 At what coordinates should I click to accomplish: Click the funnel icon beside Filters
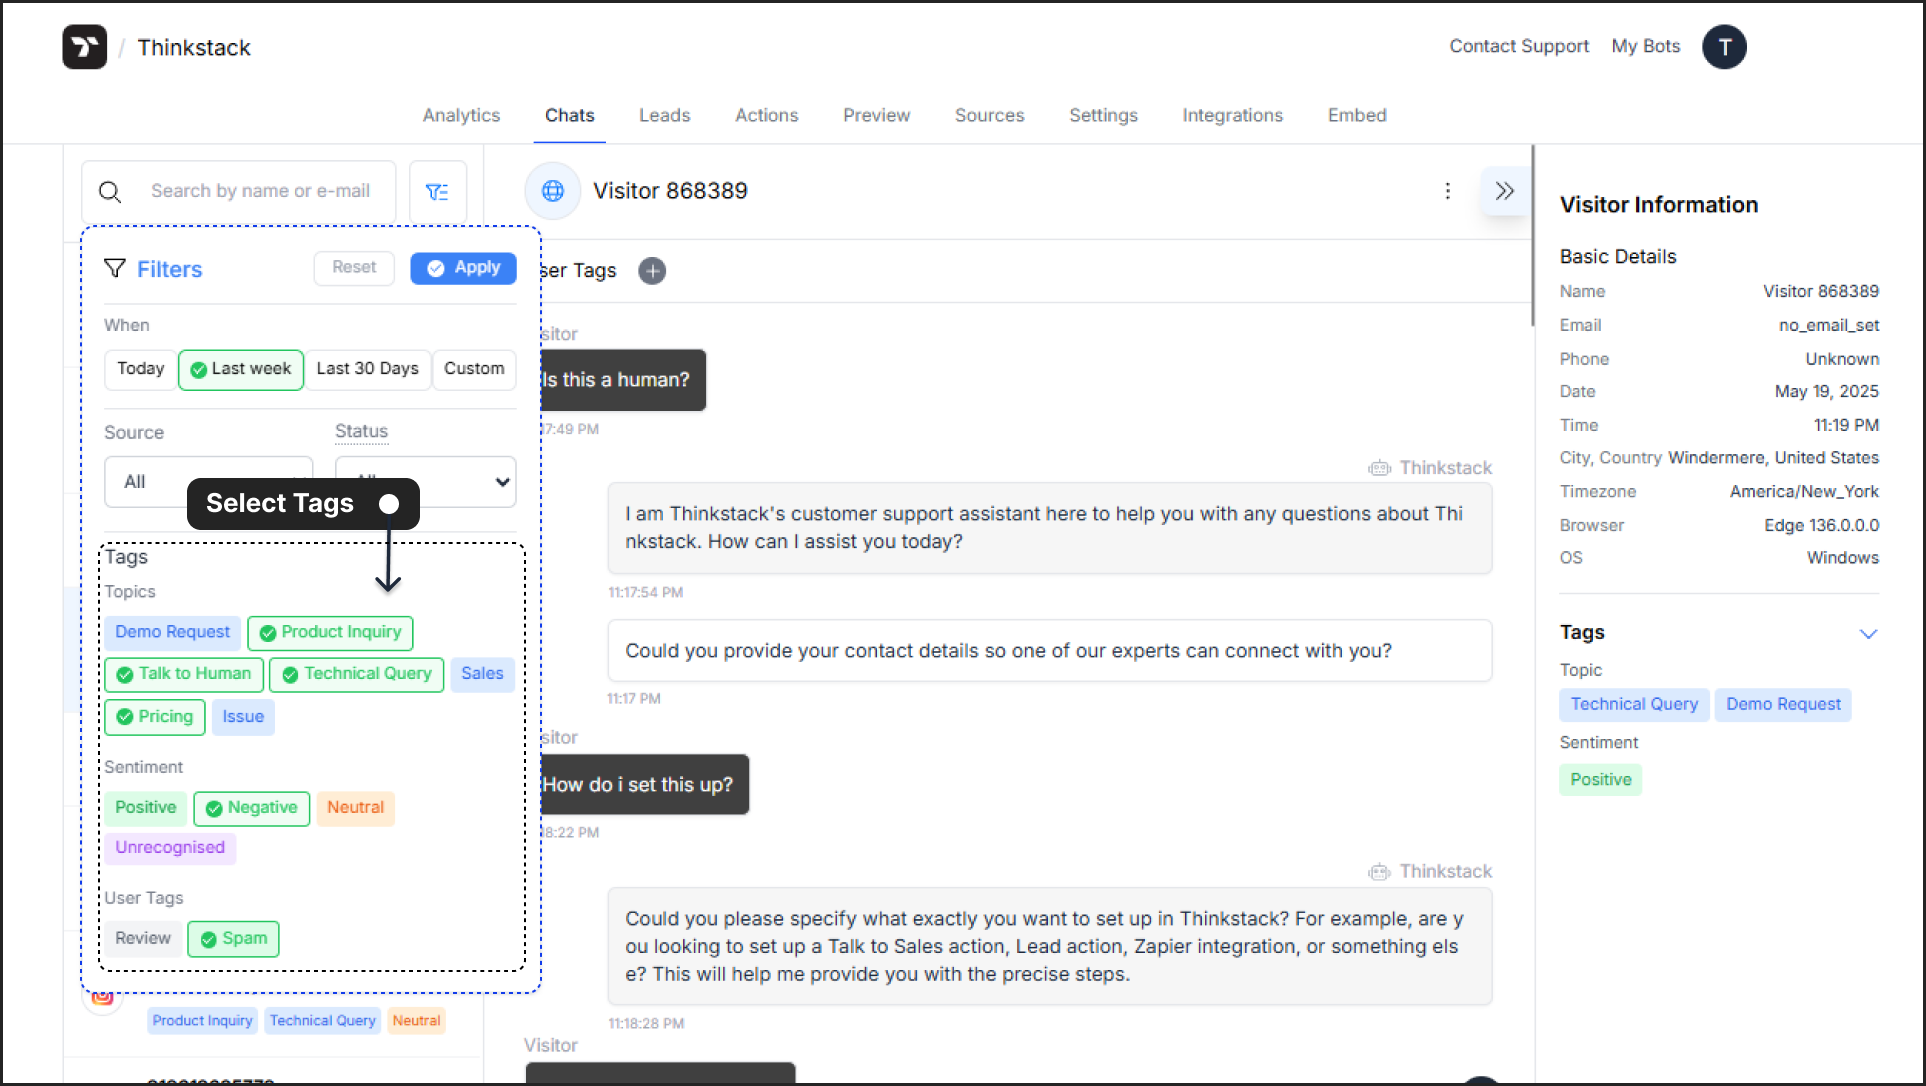pos(115,268)
